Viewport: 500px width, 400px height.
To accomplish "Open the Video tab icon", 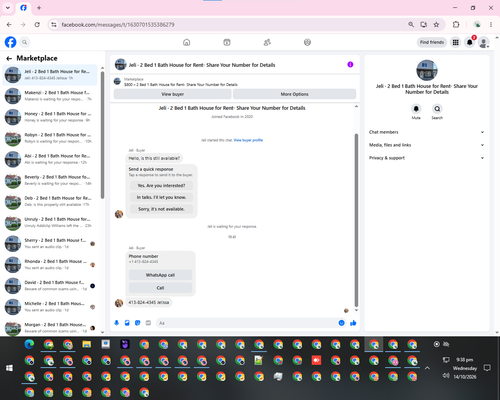I will click(x=227, y=42).
